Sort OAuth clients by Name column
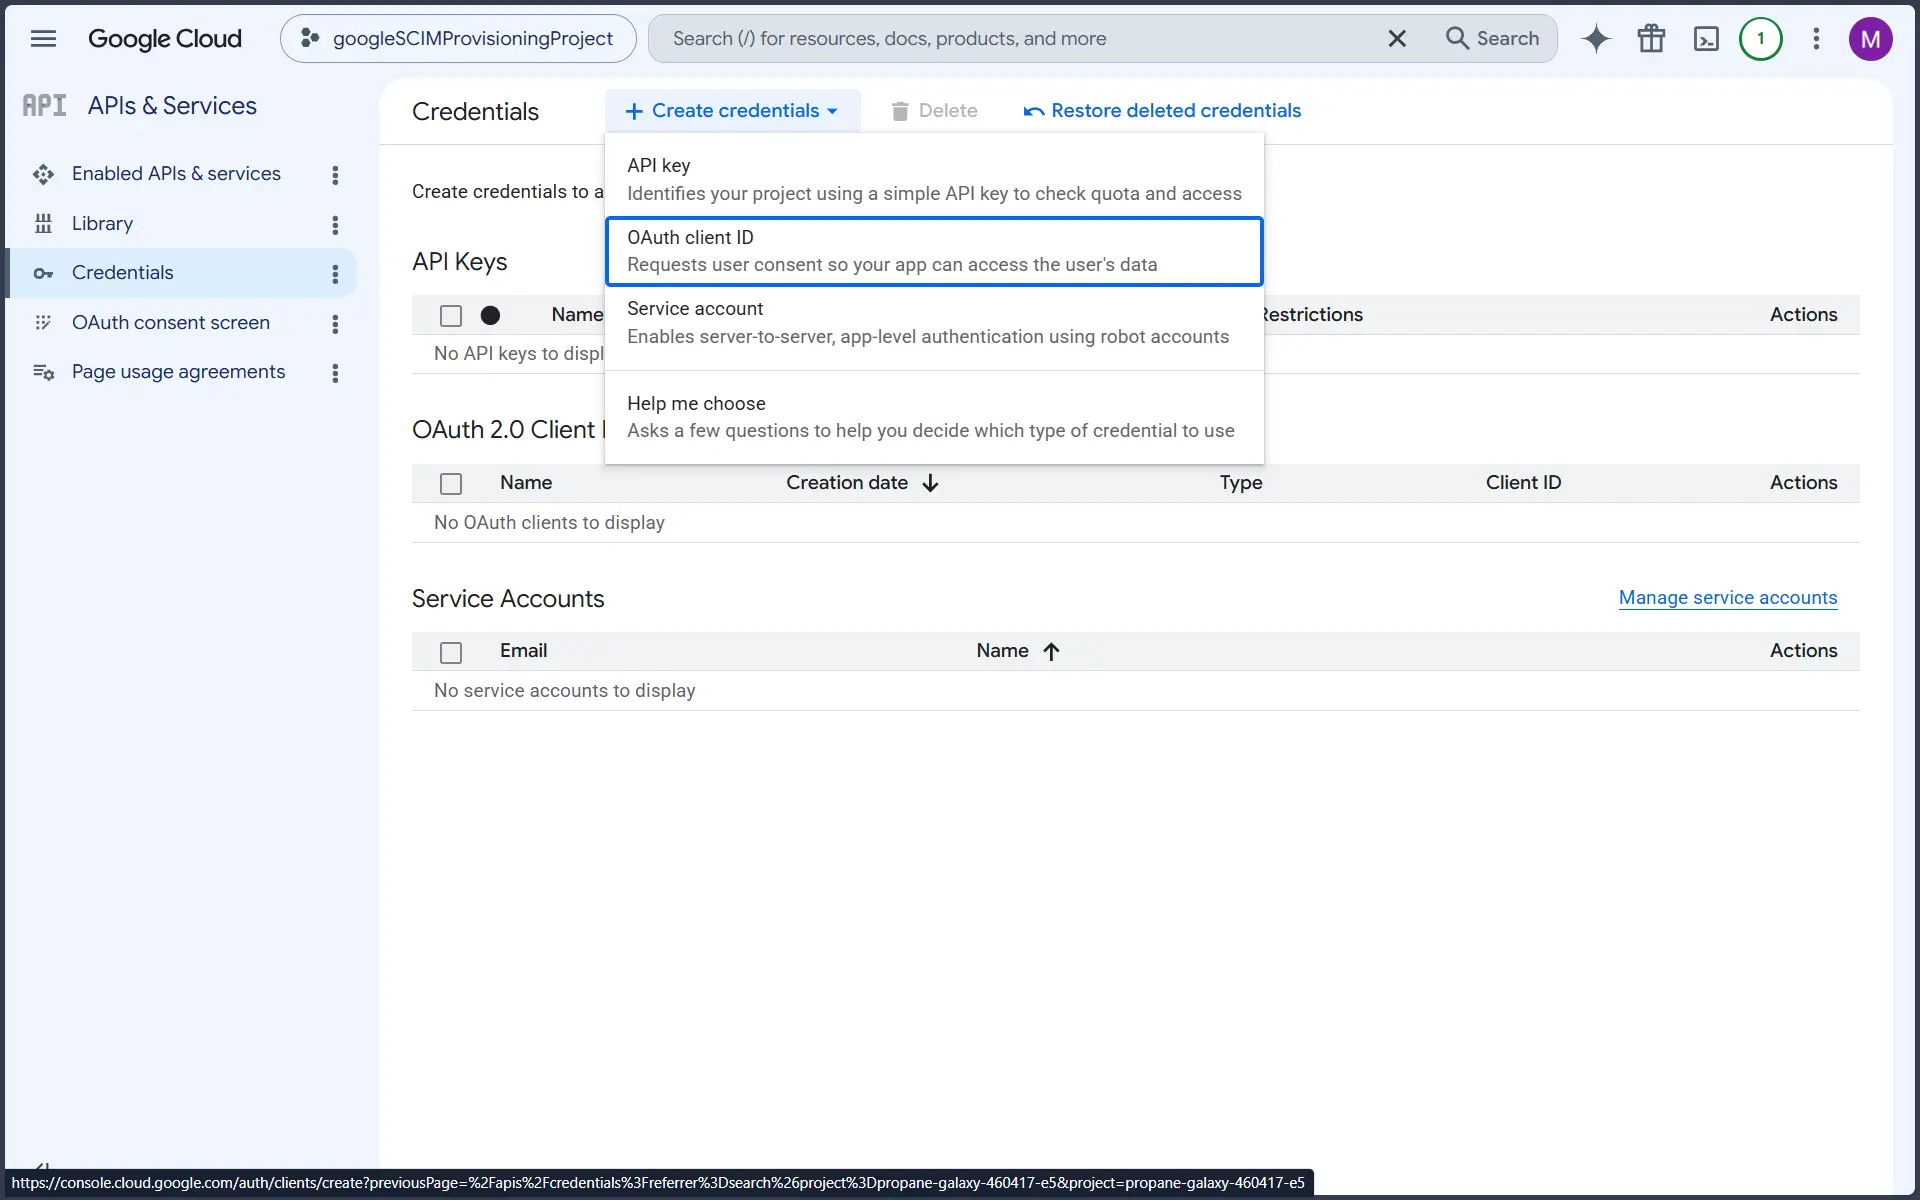The image size is (1920, 1200). tap(526, 483)
